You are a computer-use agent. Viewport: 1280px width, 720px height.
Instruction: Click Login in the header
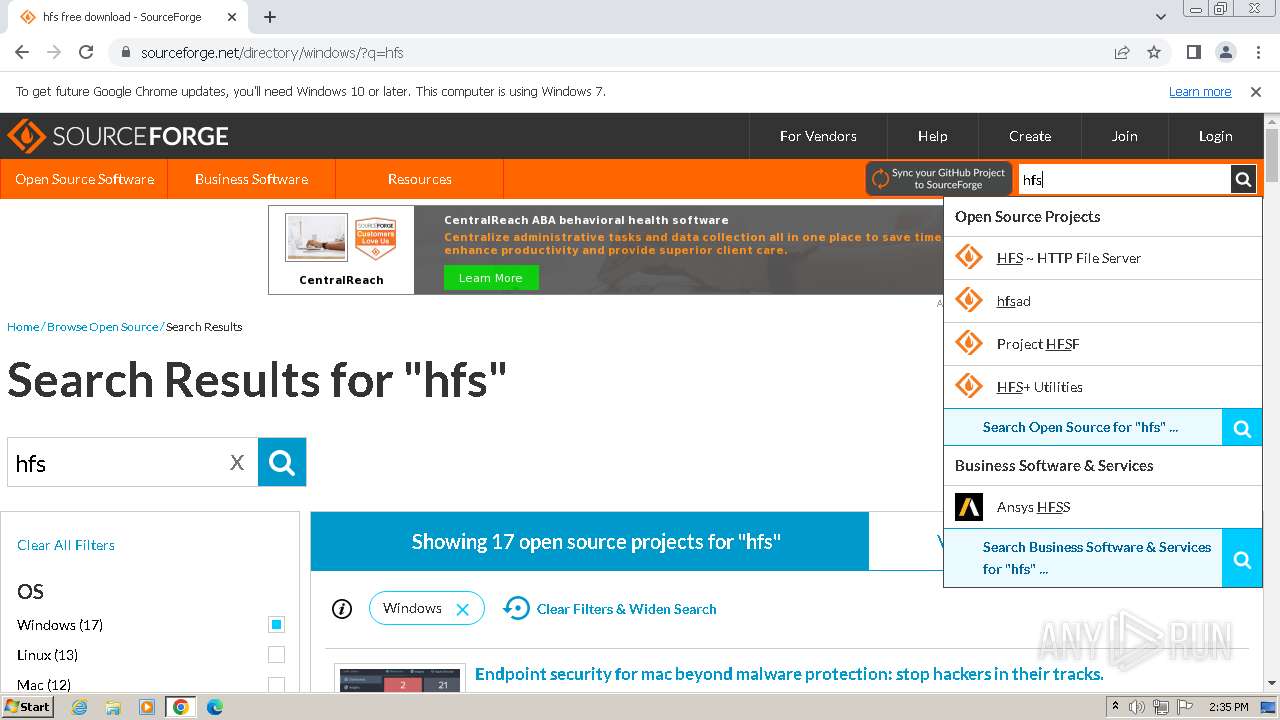pos(1215,136)
